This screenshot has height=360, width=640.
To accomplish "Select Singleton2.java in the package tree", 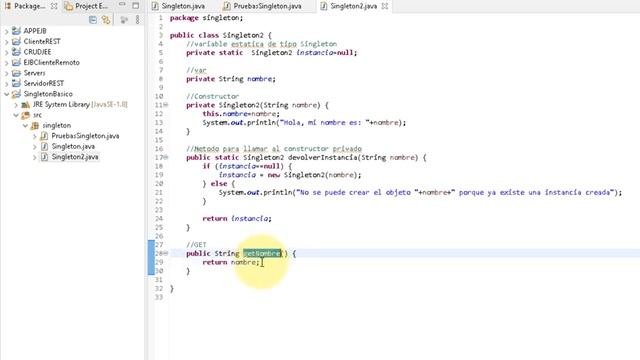I will [x=75, y=157].
